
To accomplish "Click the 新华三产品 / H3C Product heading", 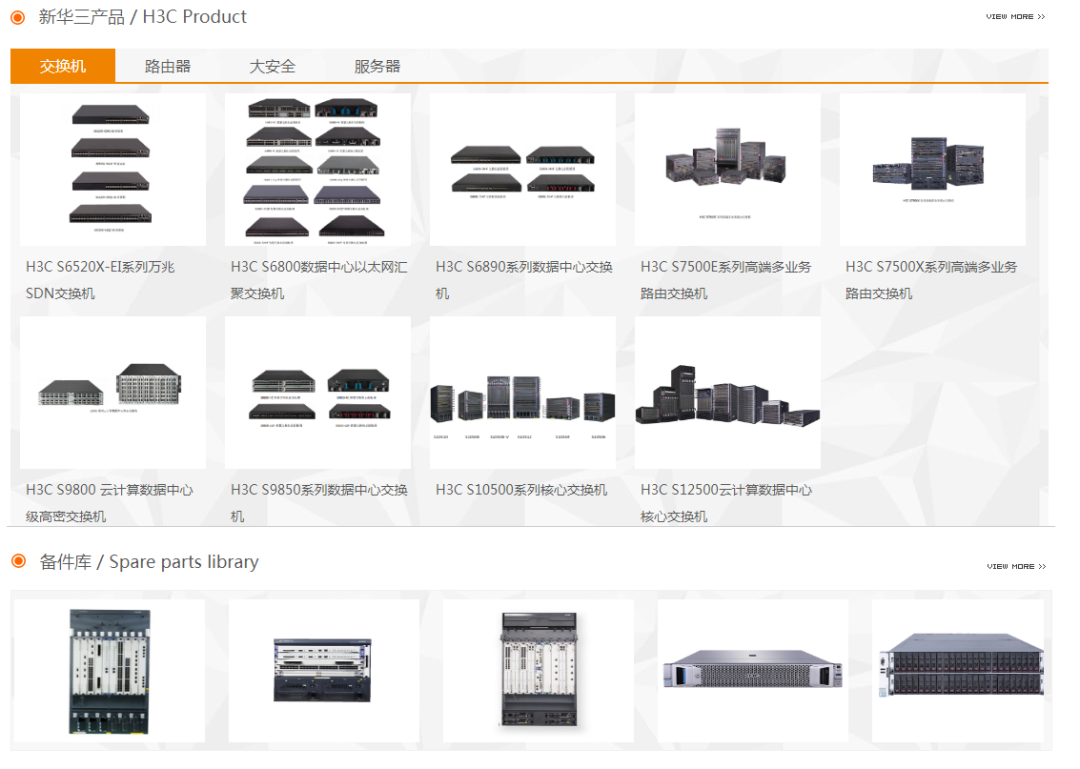I will click(x=143, y=17).
